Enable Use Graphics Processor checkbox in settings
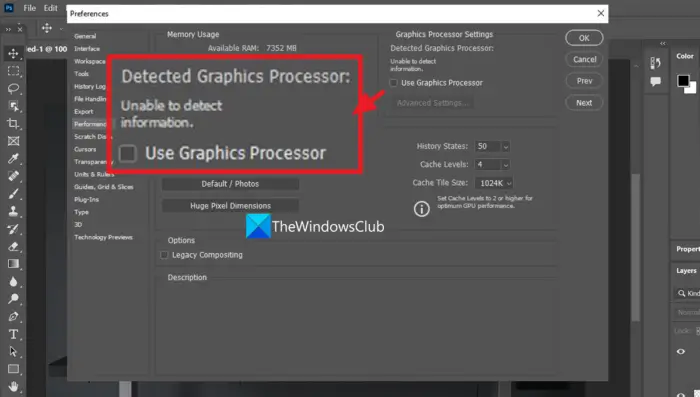The width and height of the screenshot is (700, 397). coord(393,83)
